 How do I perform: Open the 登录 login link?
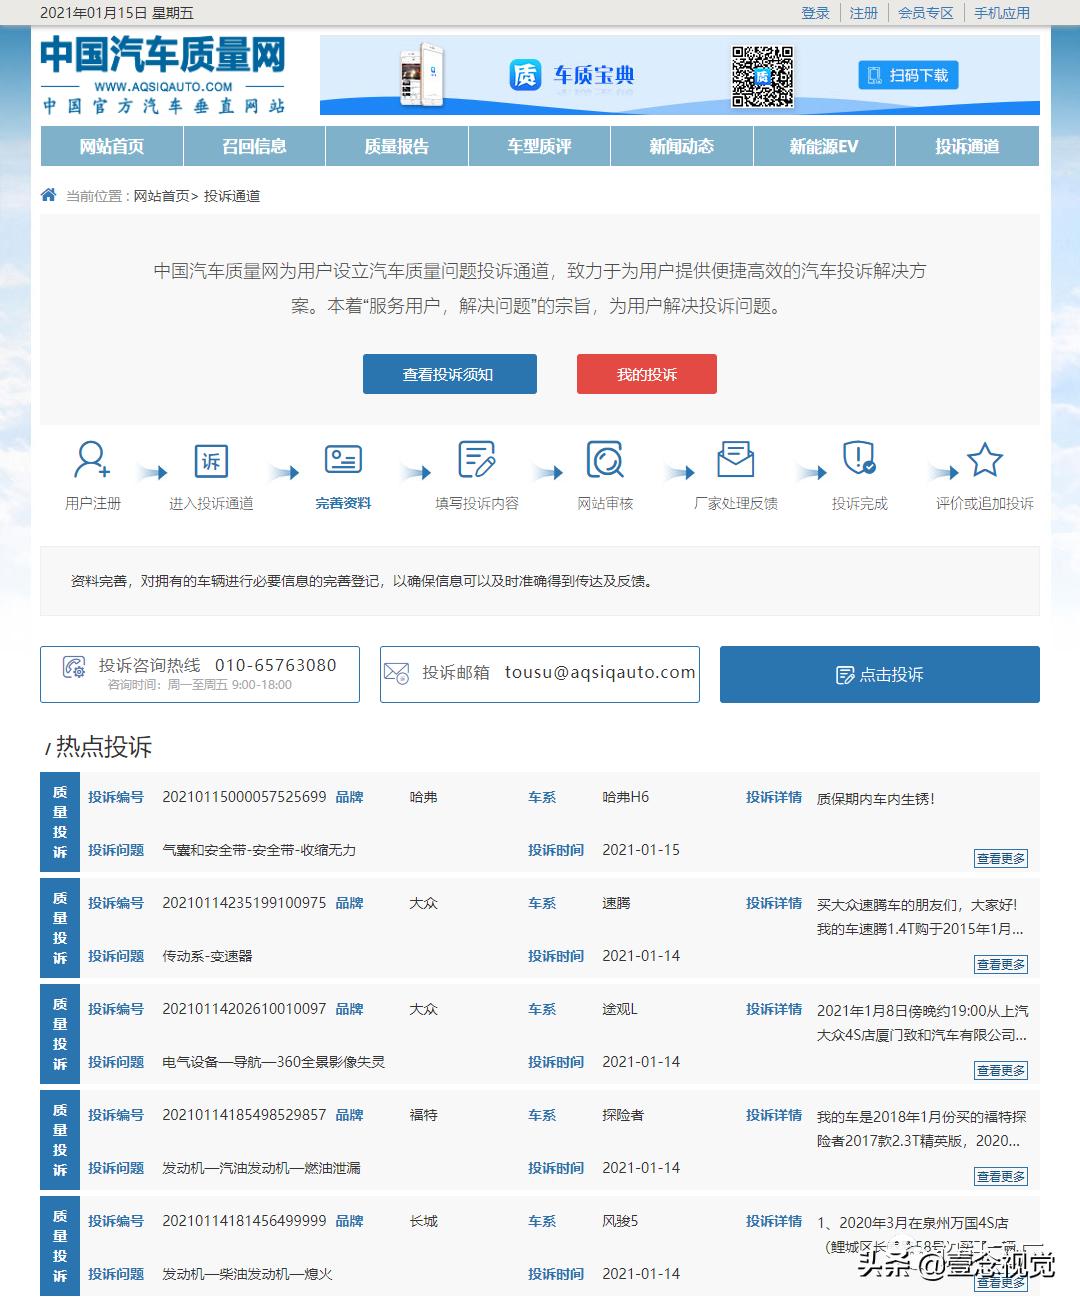coord(815,12)
